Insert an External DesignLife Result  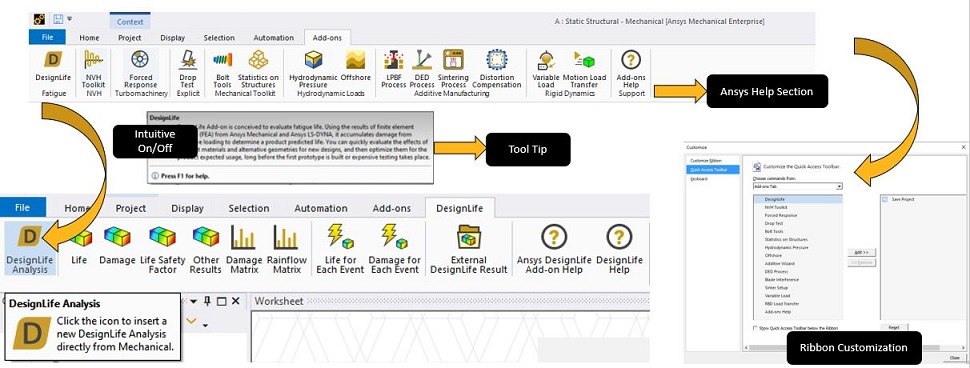click(x=468, y=249)
